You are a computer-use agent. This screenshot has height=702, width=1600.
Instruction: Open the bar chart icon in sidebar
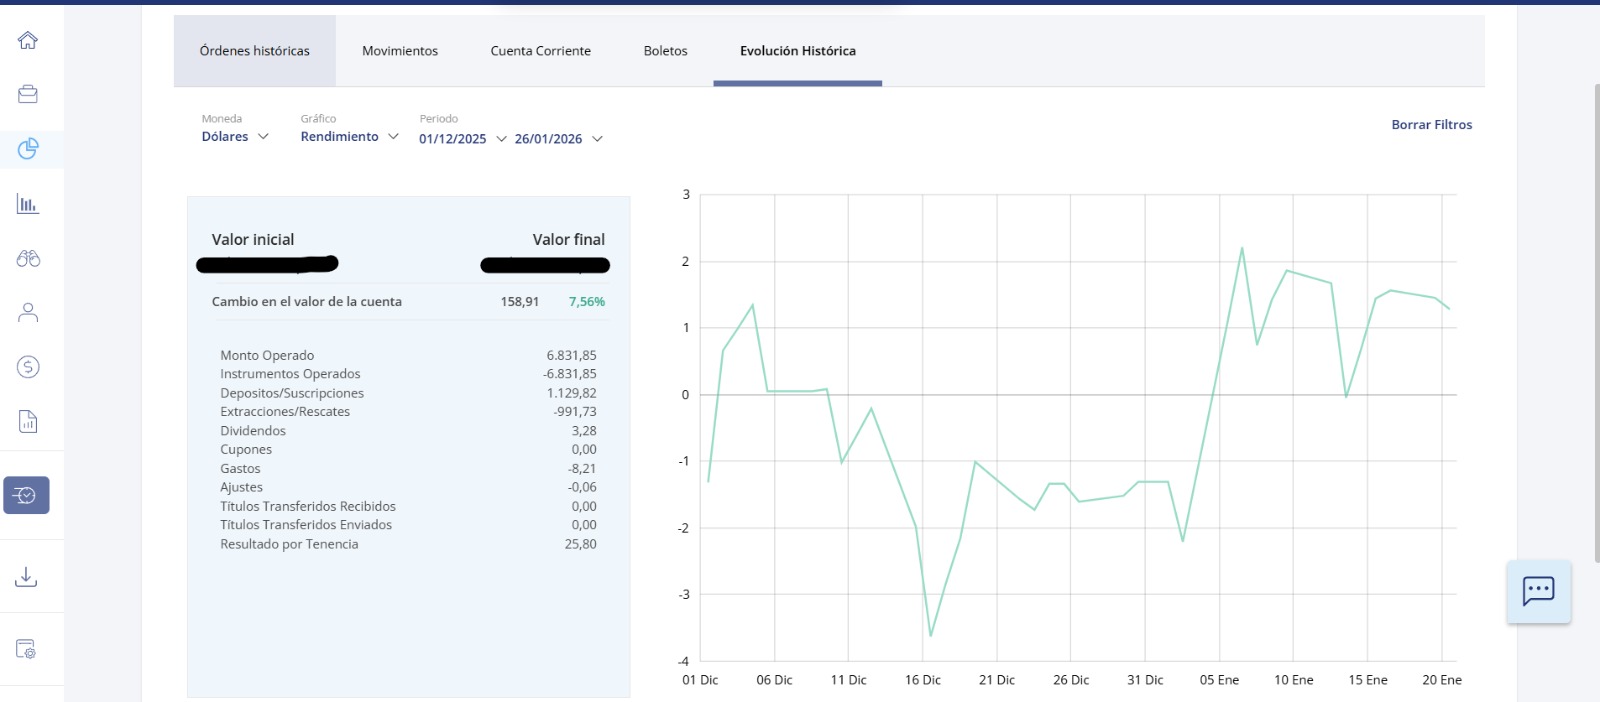[28, 204]
